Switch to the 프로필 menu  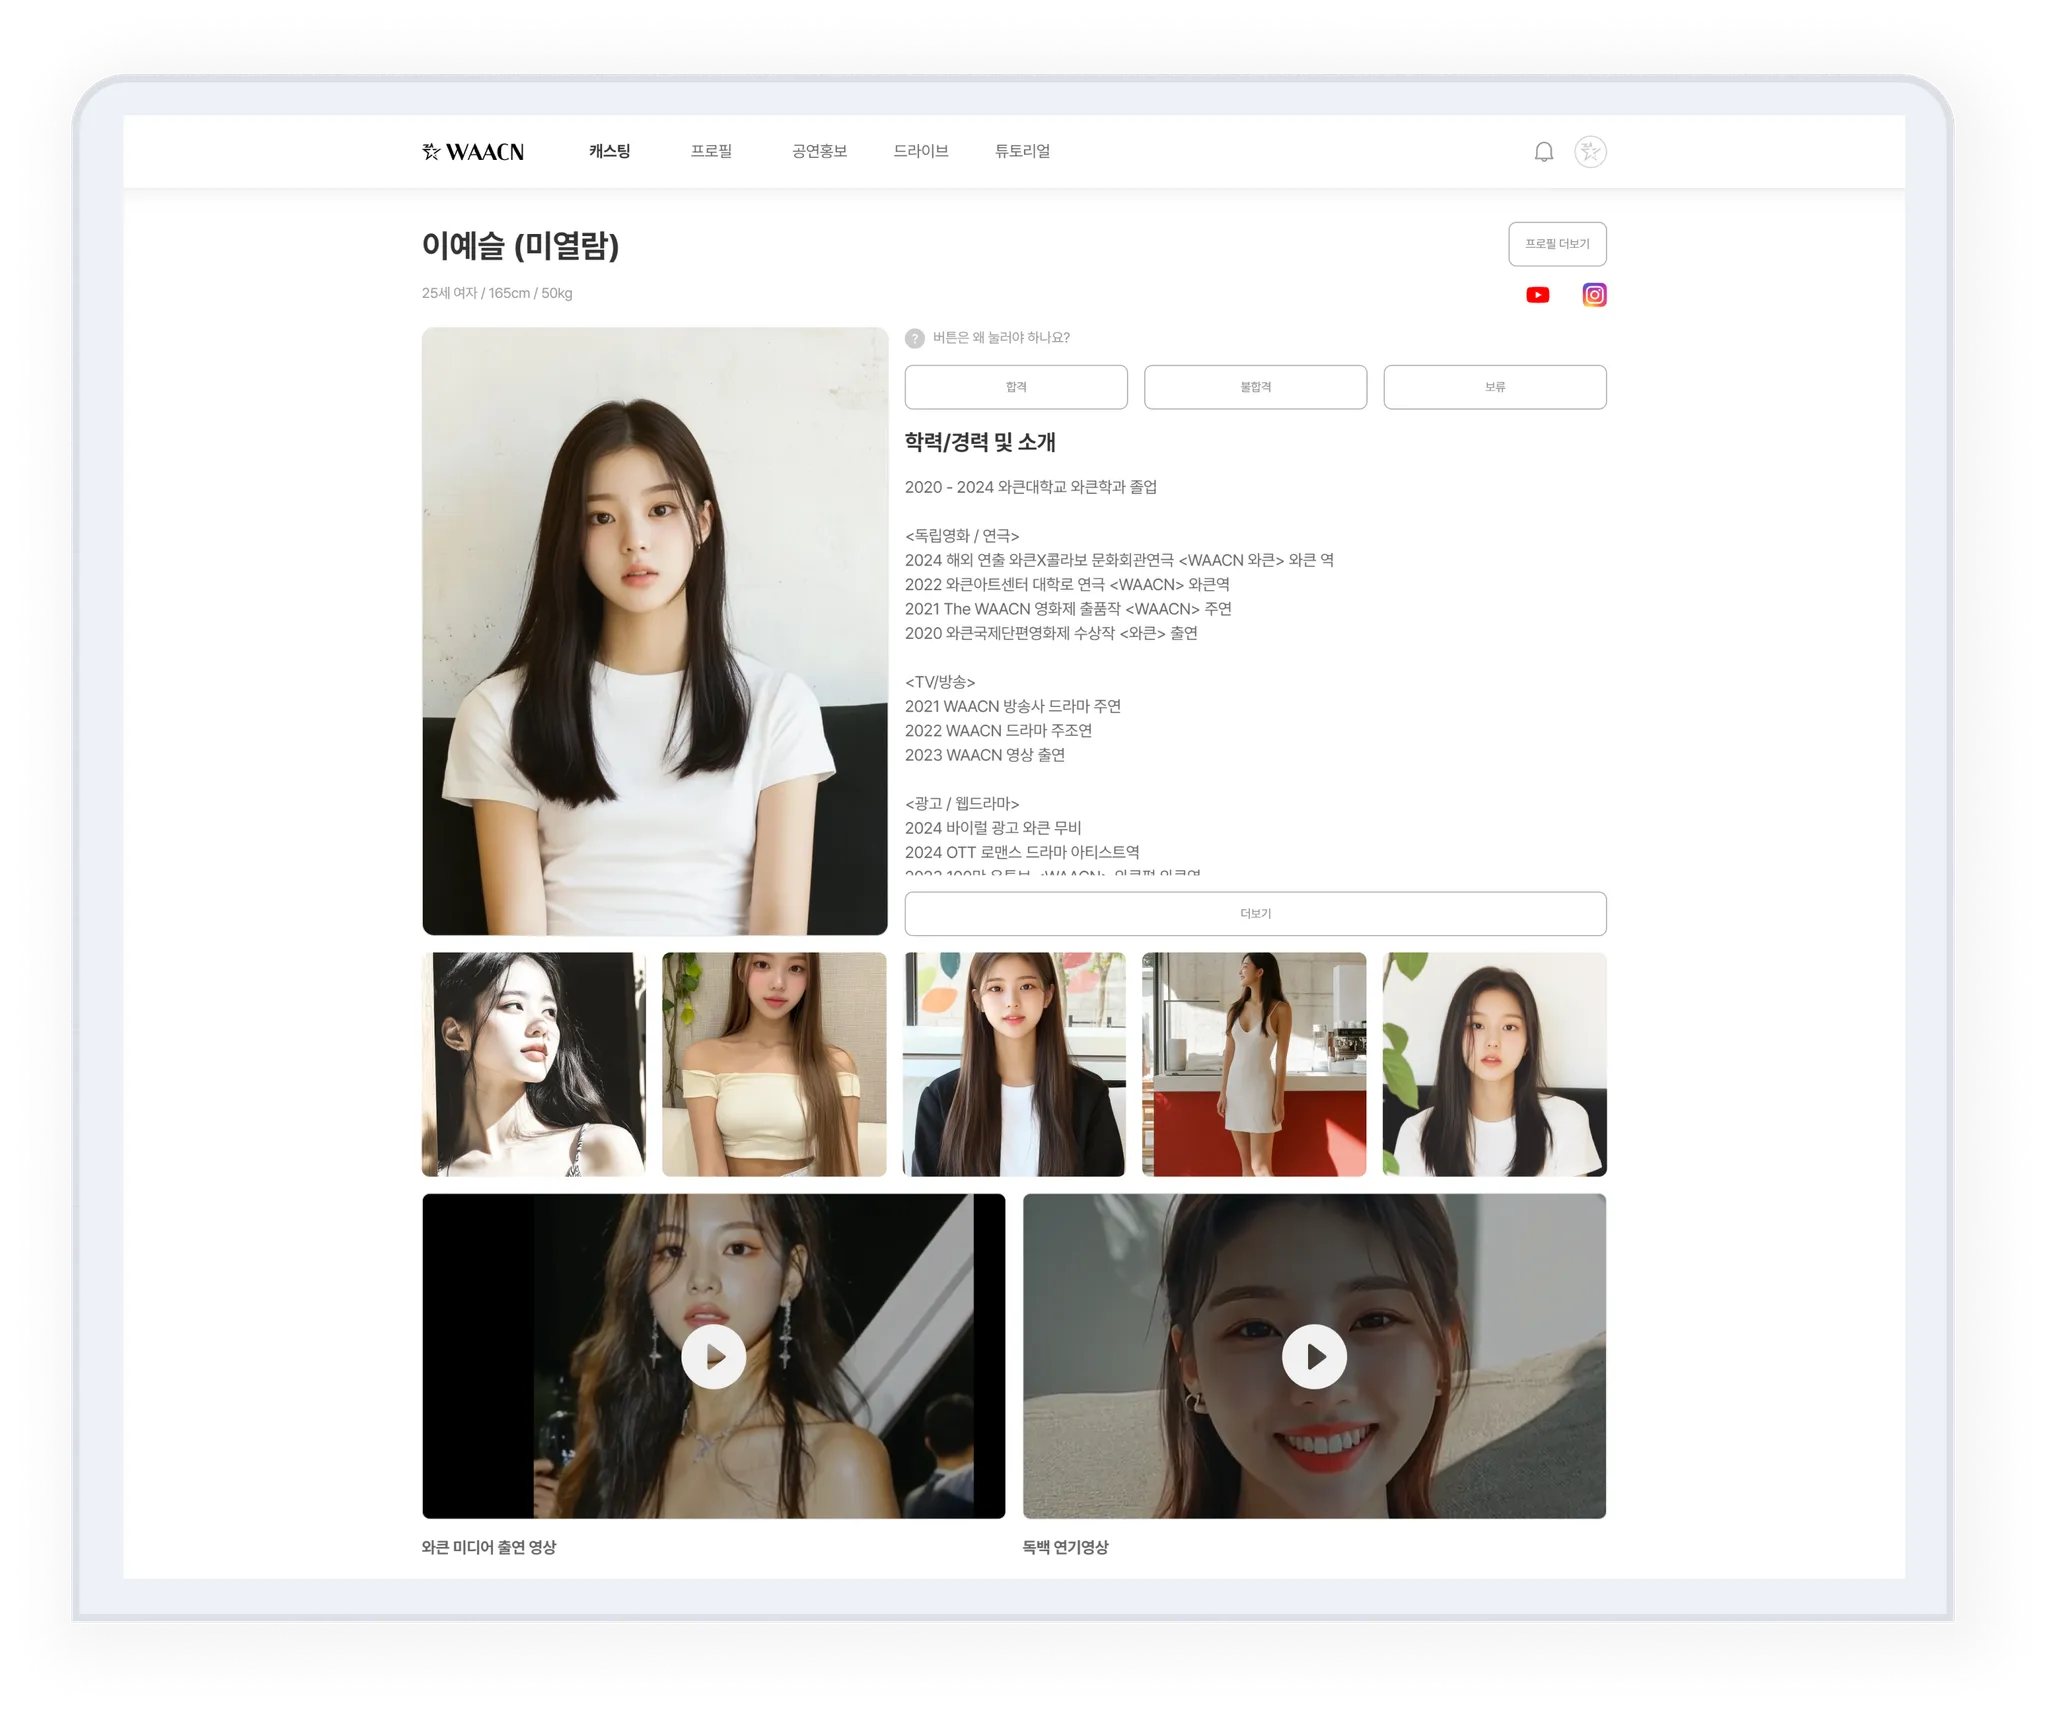[711, 151]
